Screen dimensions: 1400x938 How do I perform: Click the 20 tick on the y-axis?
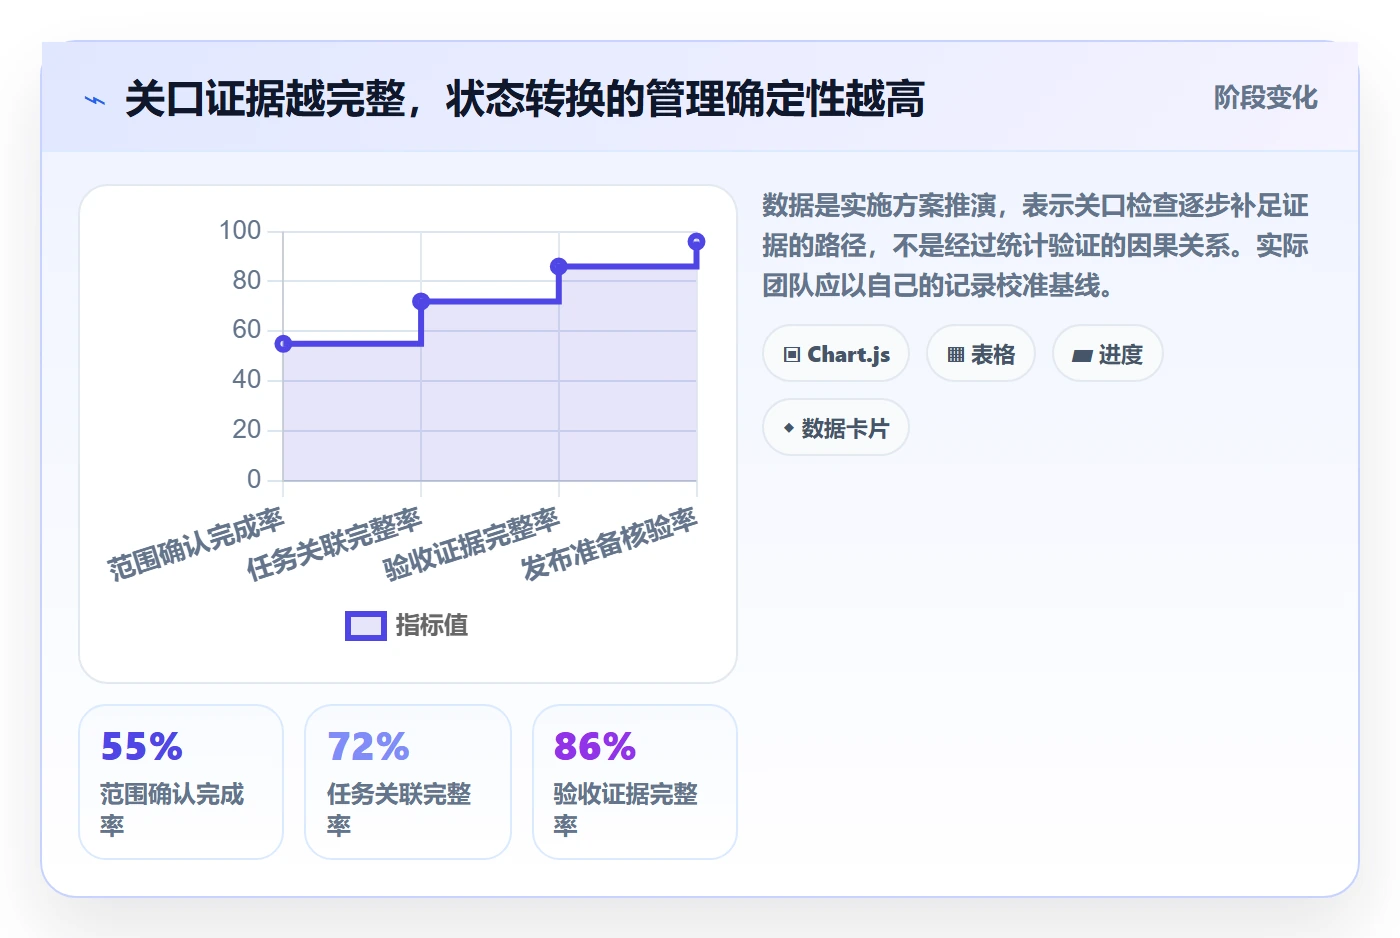click(247, 430)
